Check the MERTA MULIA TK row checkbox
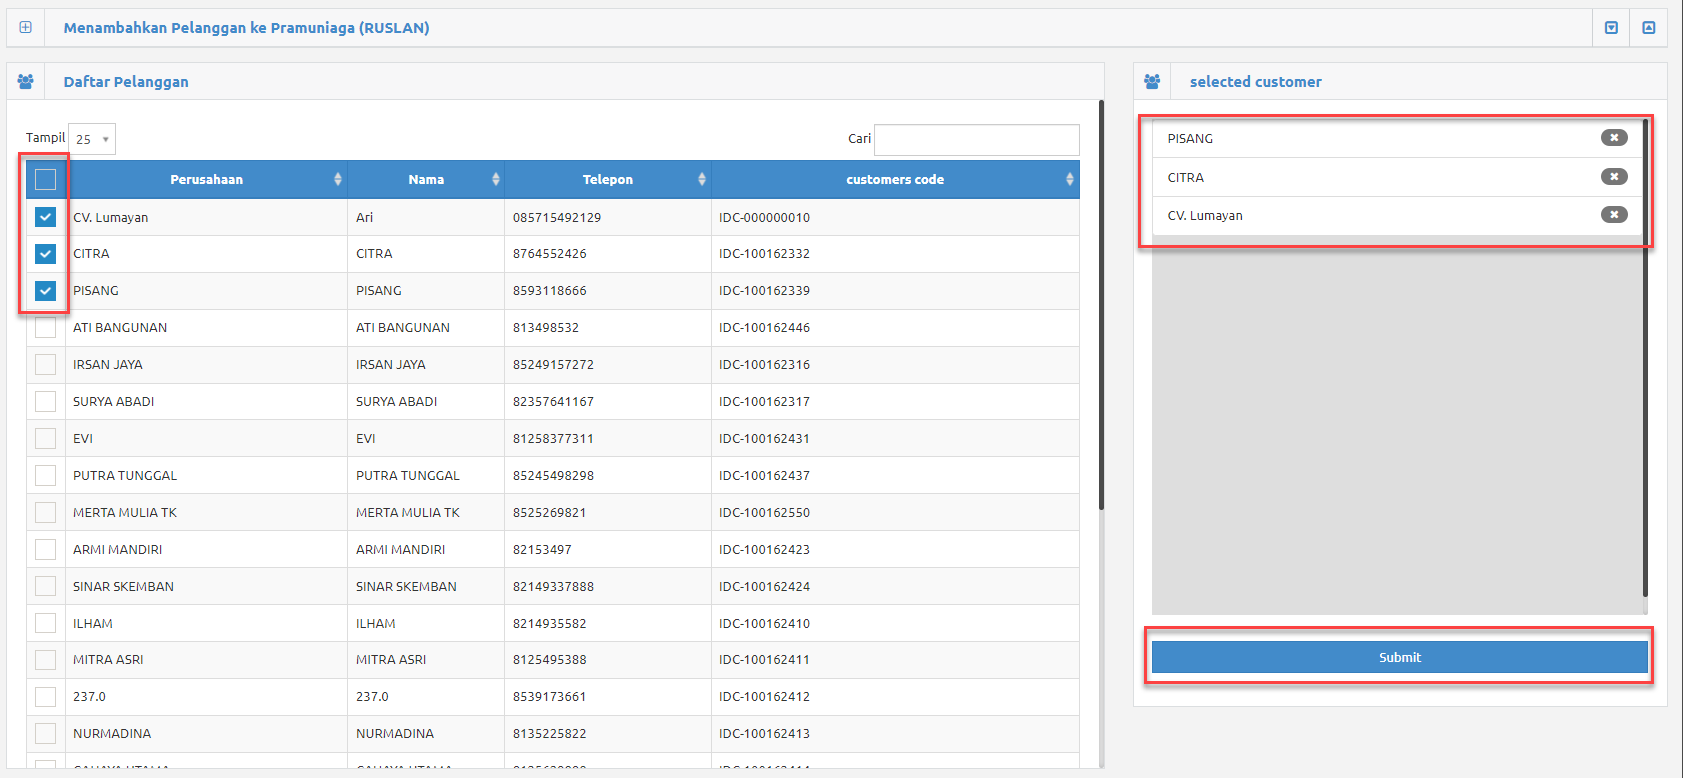This screenshot has height=778, width=1683. click(45, 513)
